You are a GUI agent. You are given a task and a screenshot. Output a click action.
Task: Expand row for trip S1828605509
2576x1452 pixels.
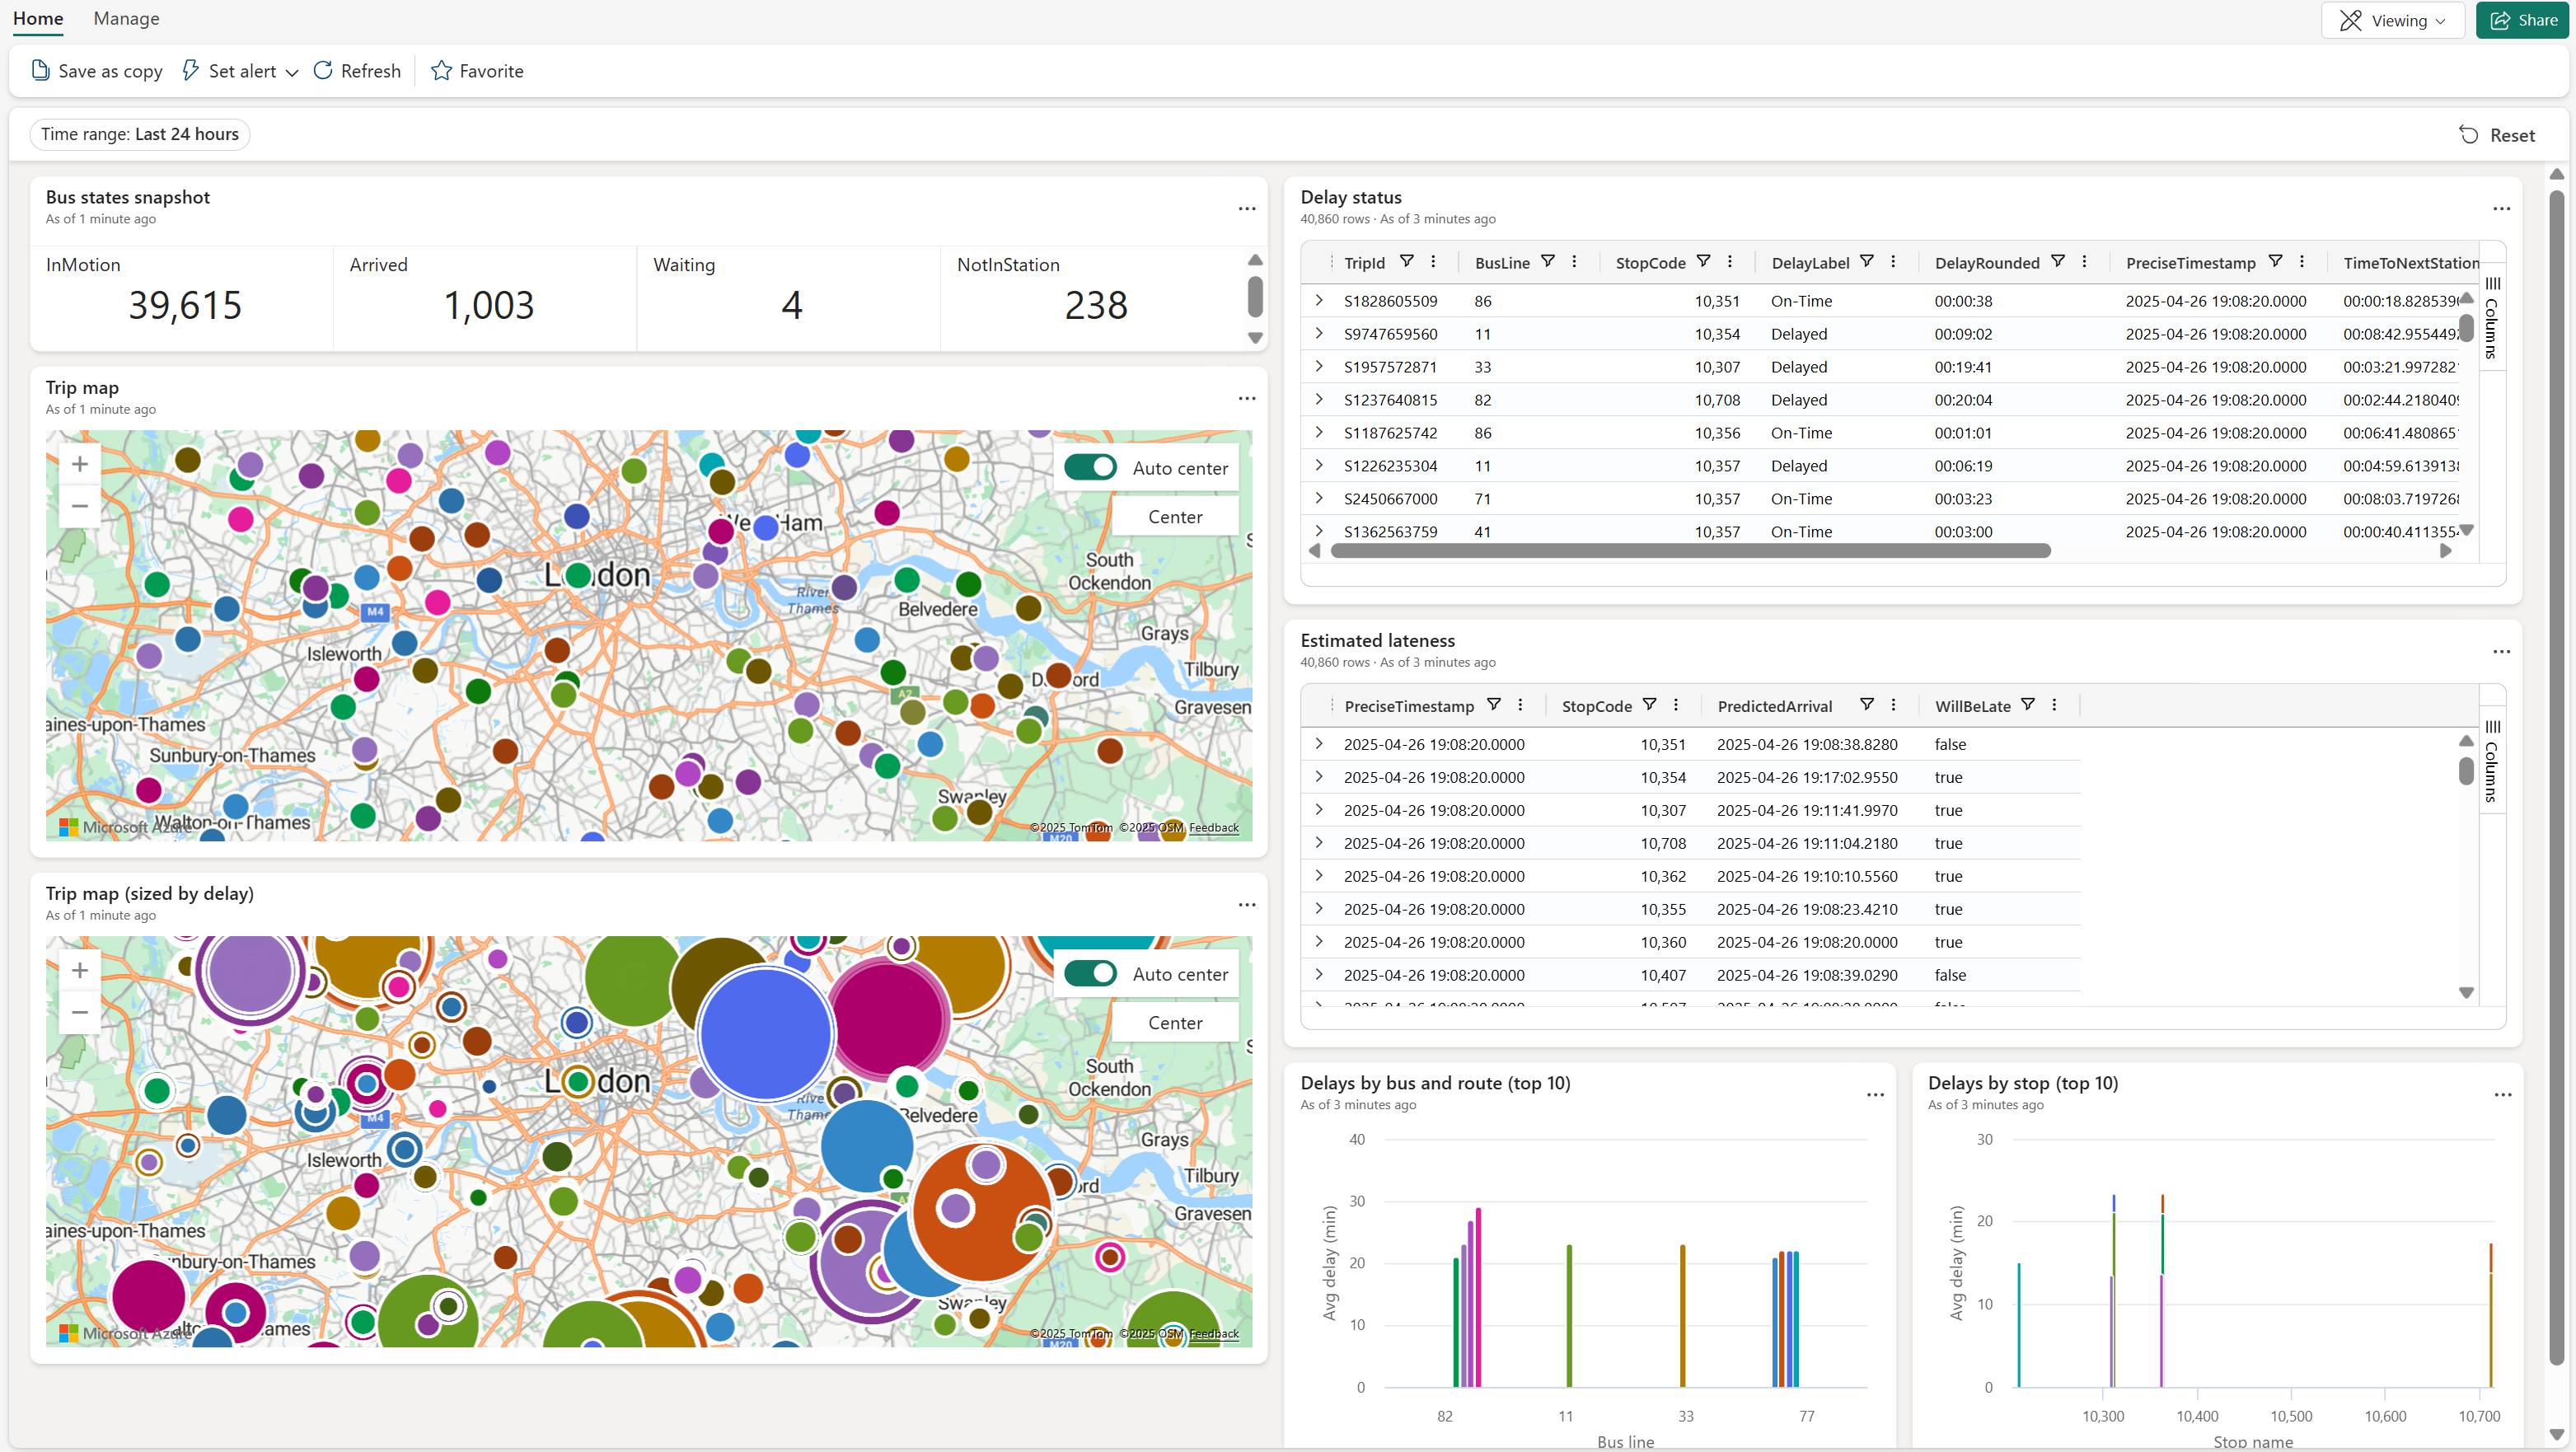point(1319,301)
